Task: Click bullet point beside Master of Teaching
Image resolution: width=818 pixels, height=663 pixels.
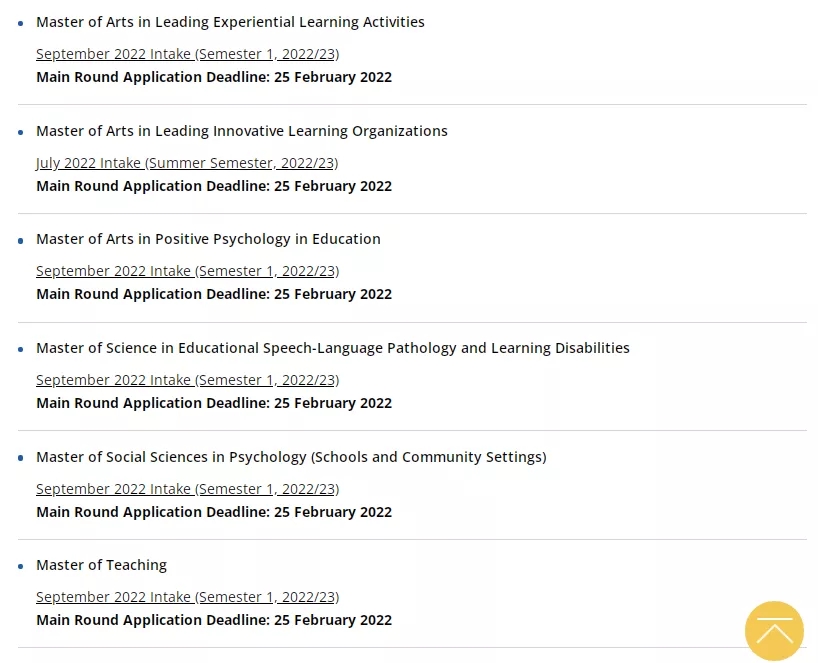Action: tap(20, 566)
